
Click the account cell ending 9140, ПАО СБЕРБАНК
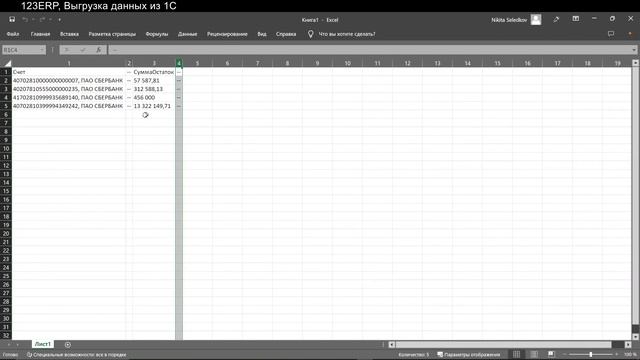coord(69,98)
